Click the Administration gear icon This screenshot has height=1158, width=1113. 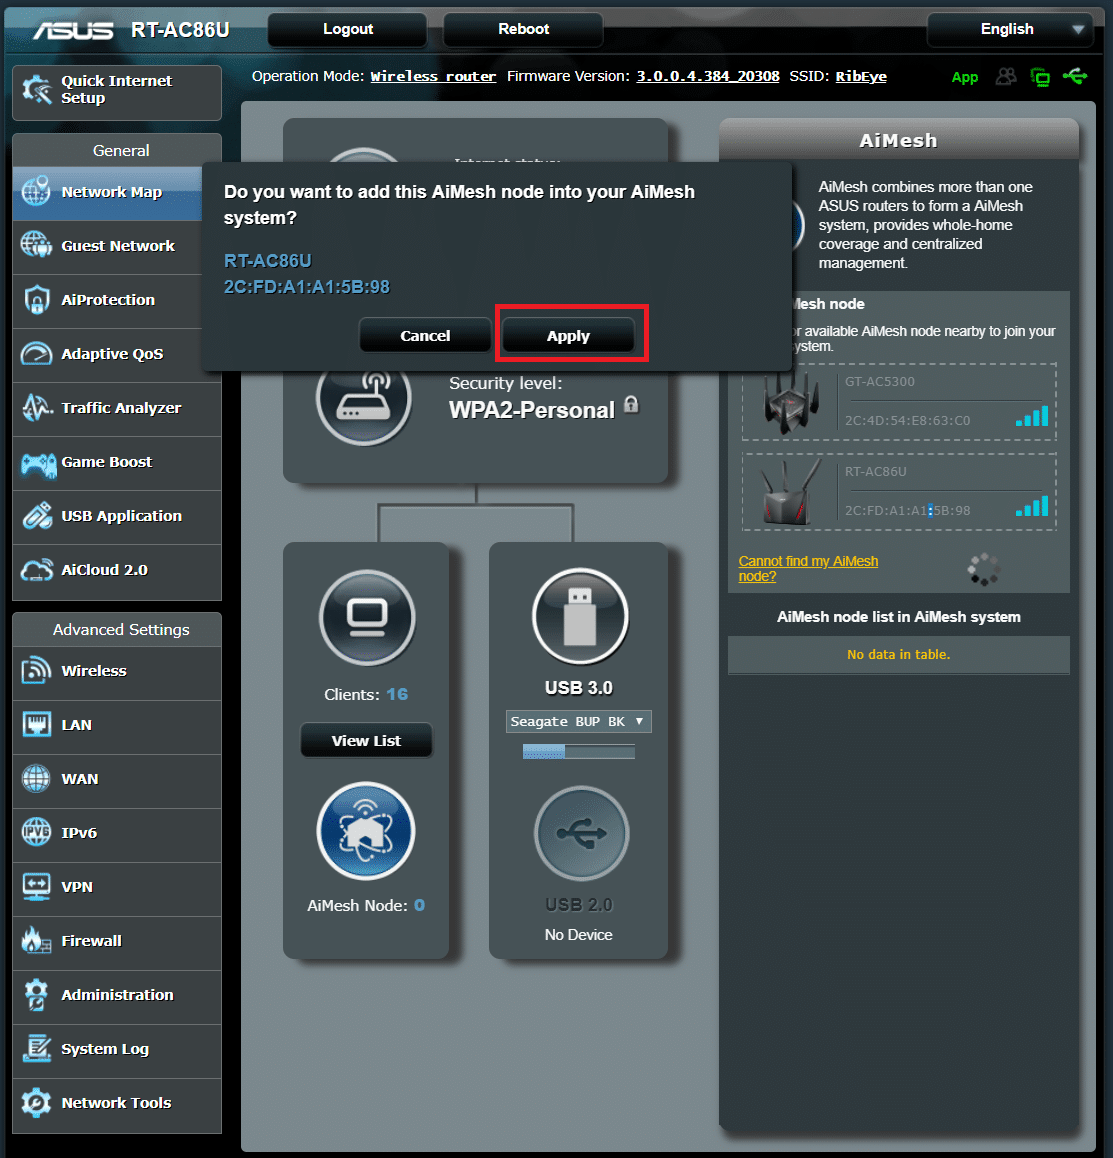point(36,995)
